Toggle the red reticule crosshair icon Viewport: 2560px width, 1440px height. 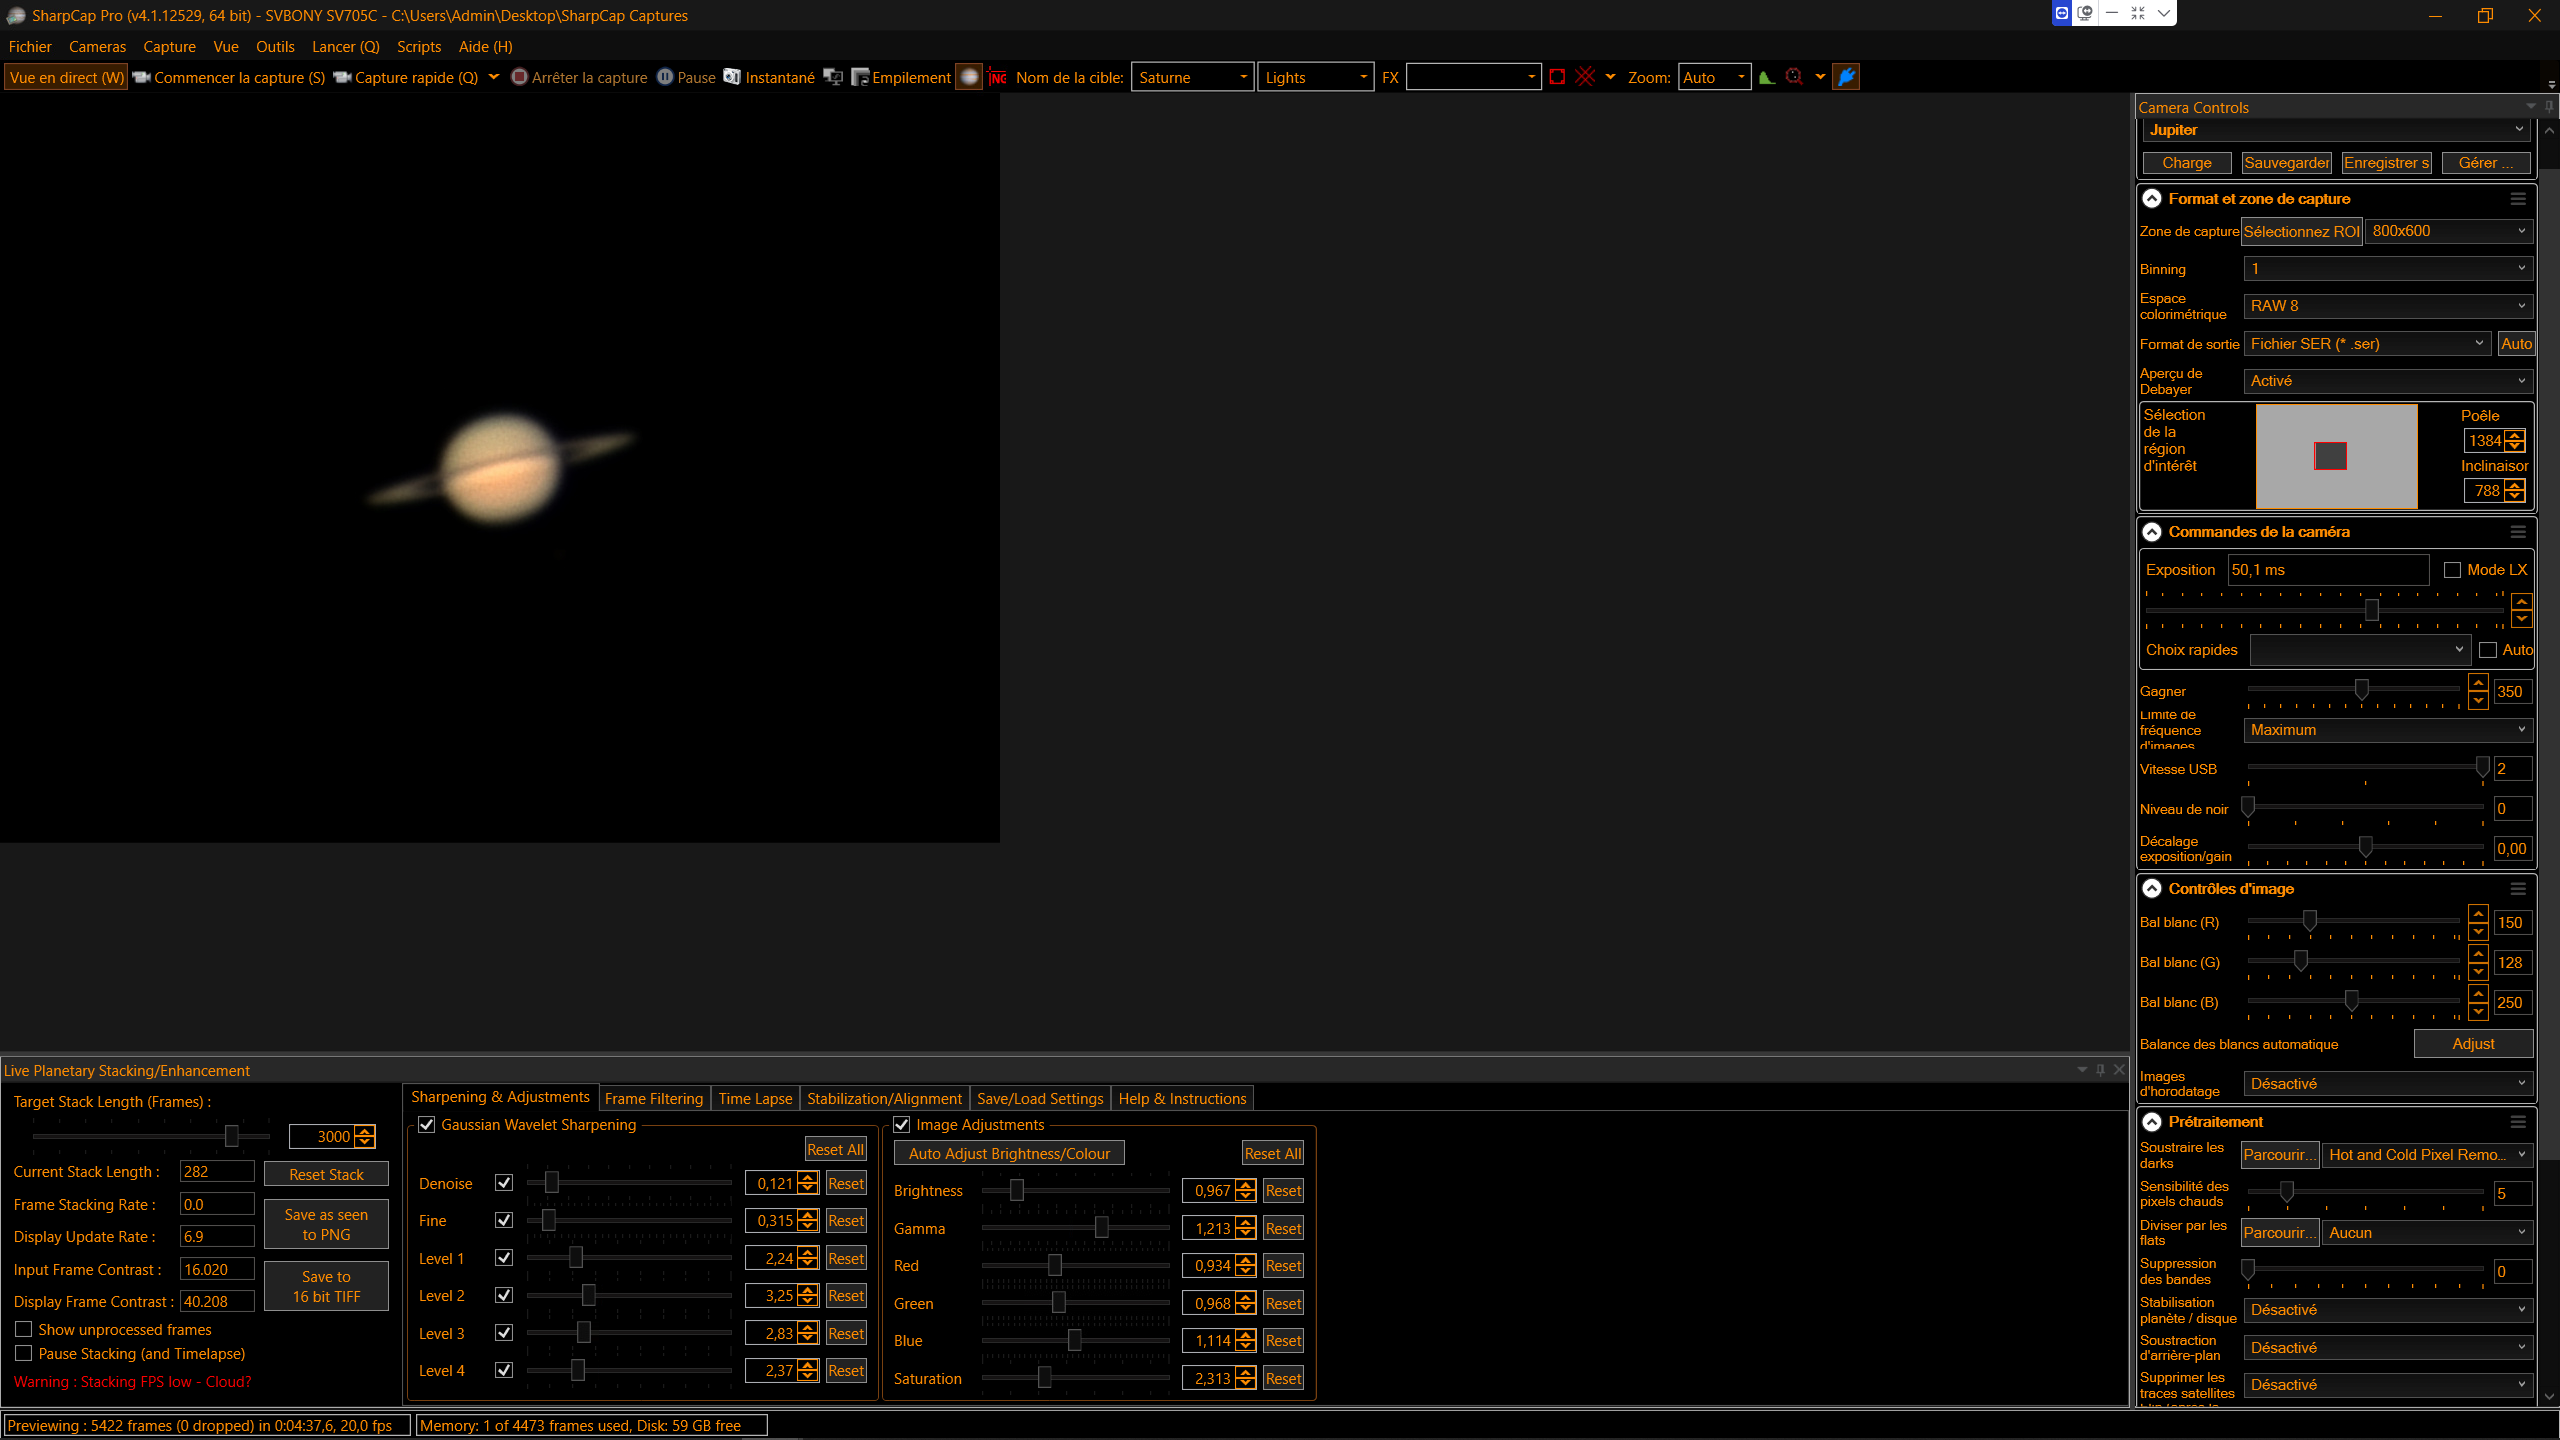click(x=1585, y=77)
